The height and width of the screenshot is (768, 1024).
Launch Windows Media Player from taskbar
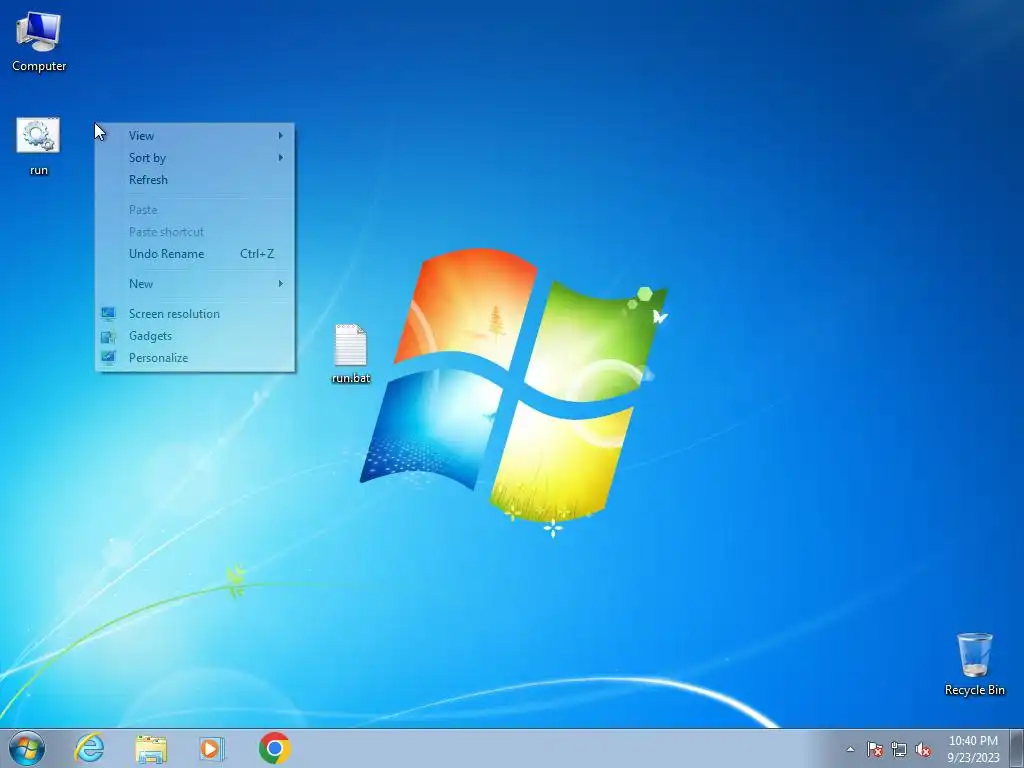point(212,749)
